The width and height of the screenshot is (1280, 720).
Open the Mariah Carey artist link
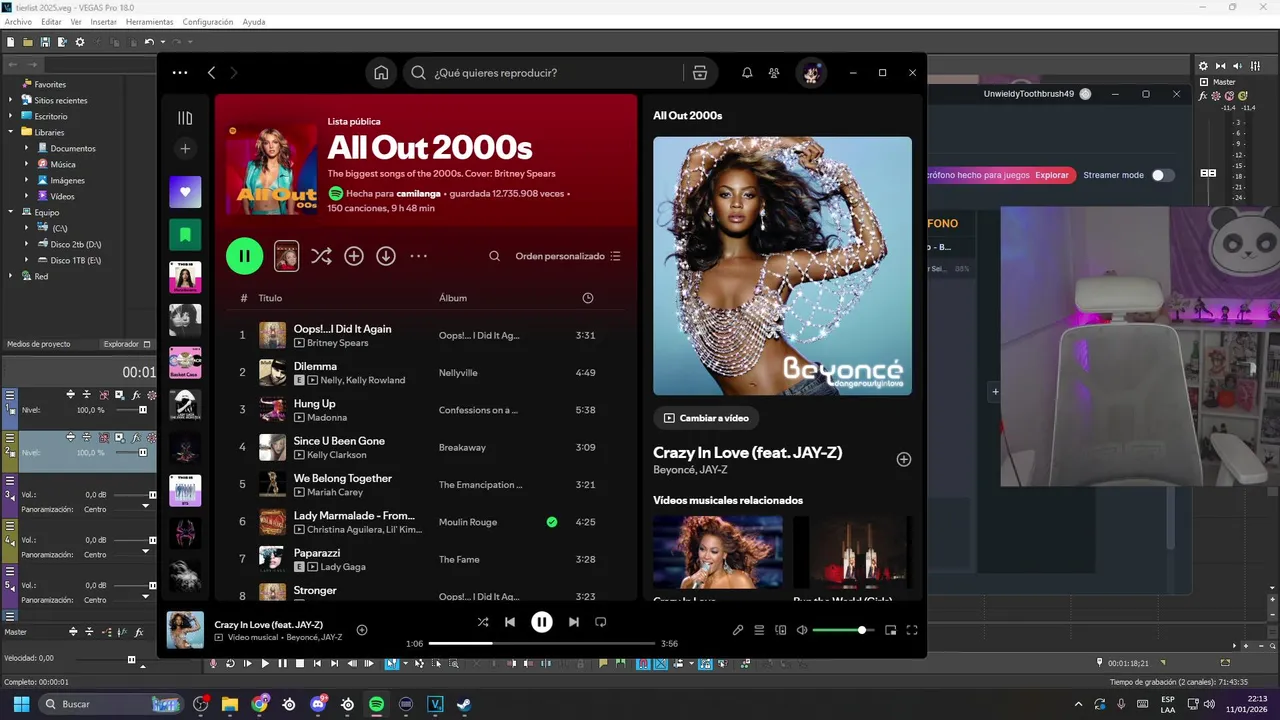click(x=335, y=492)
